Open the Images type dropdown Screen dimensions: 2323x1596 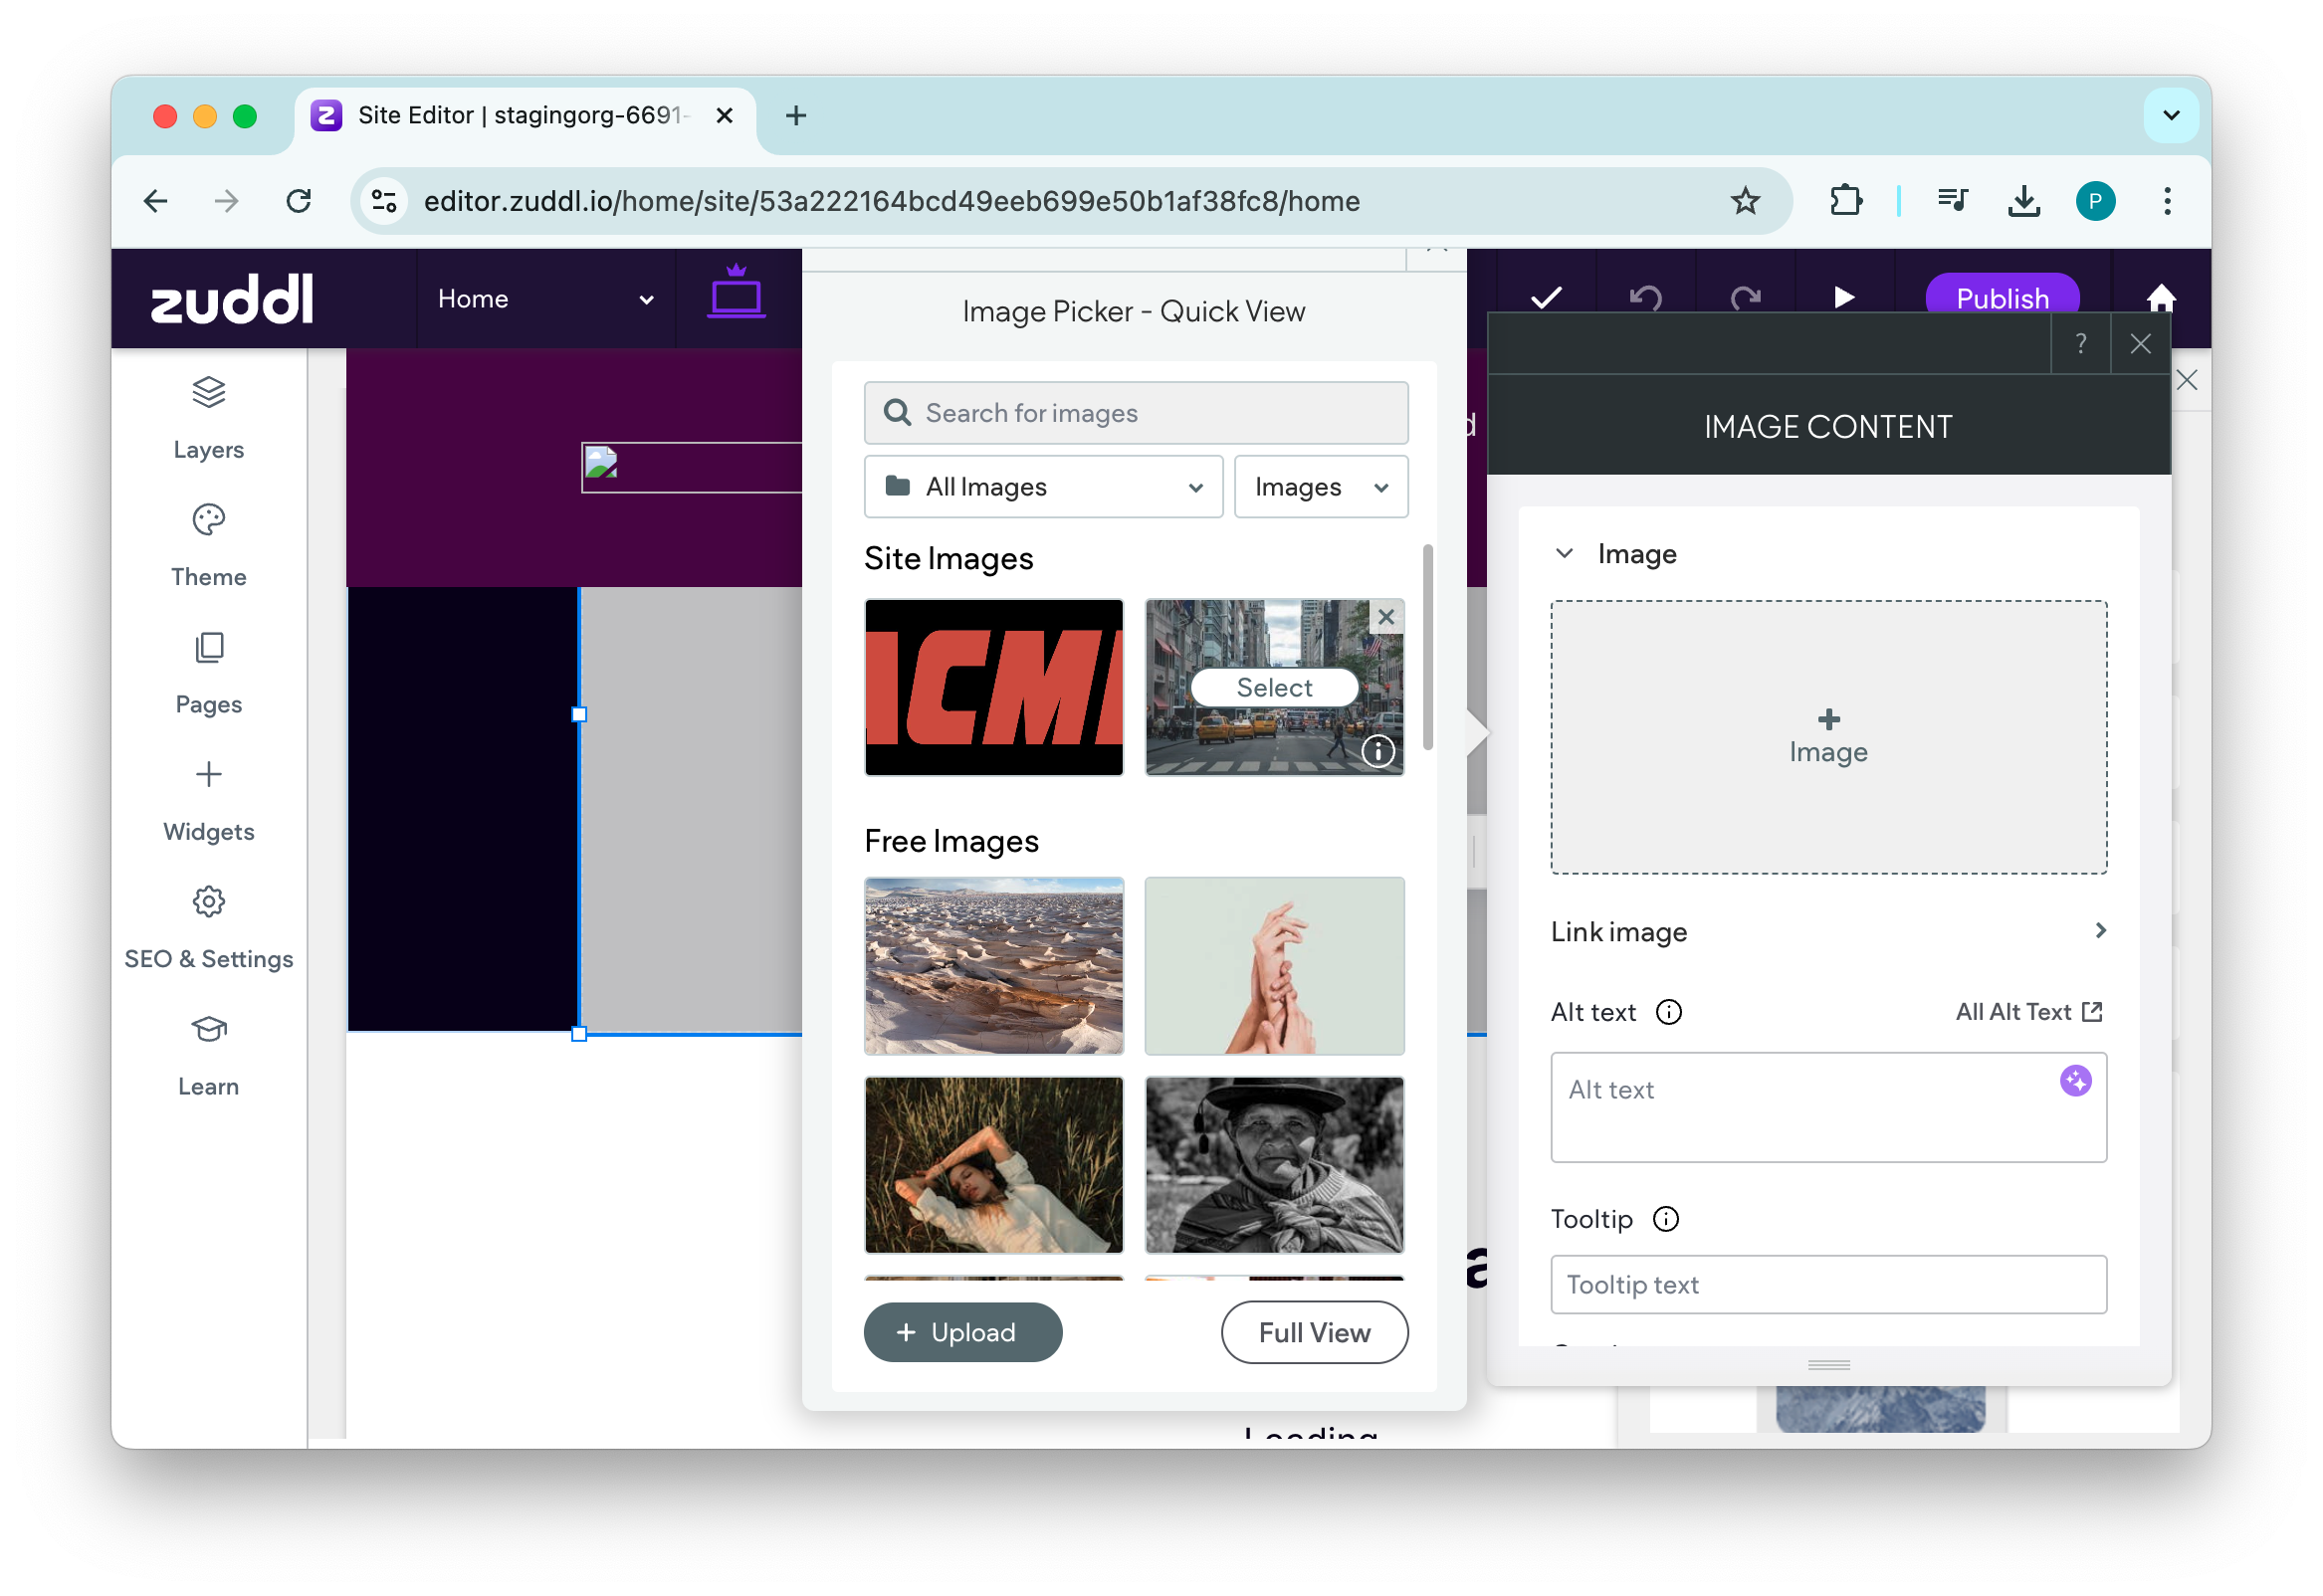[1320, 487]
